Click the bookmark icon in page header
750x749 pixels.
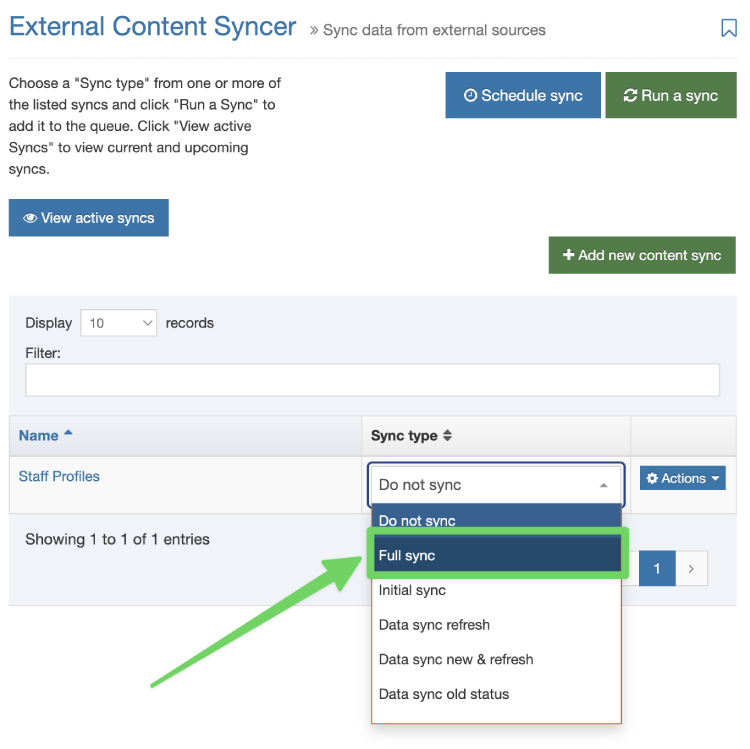(x=729, y=28)
